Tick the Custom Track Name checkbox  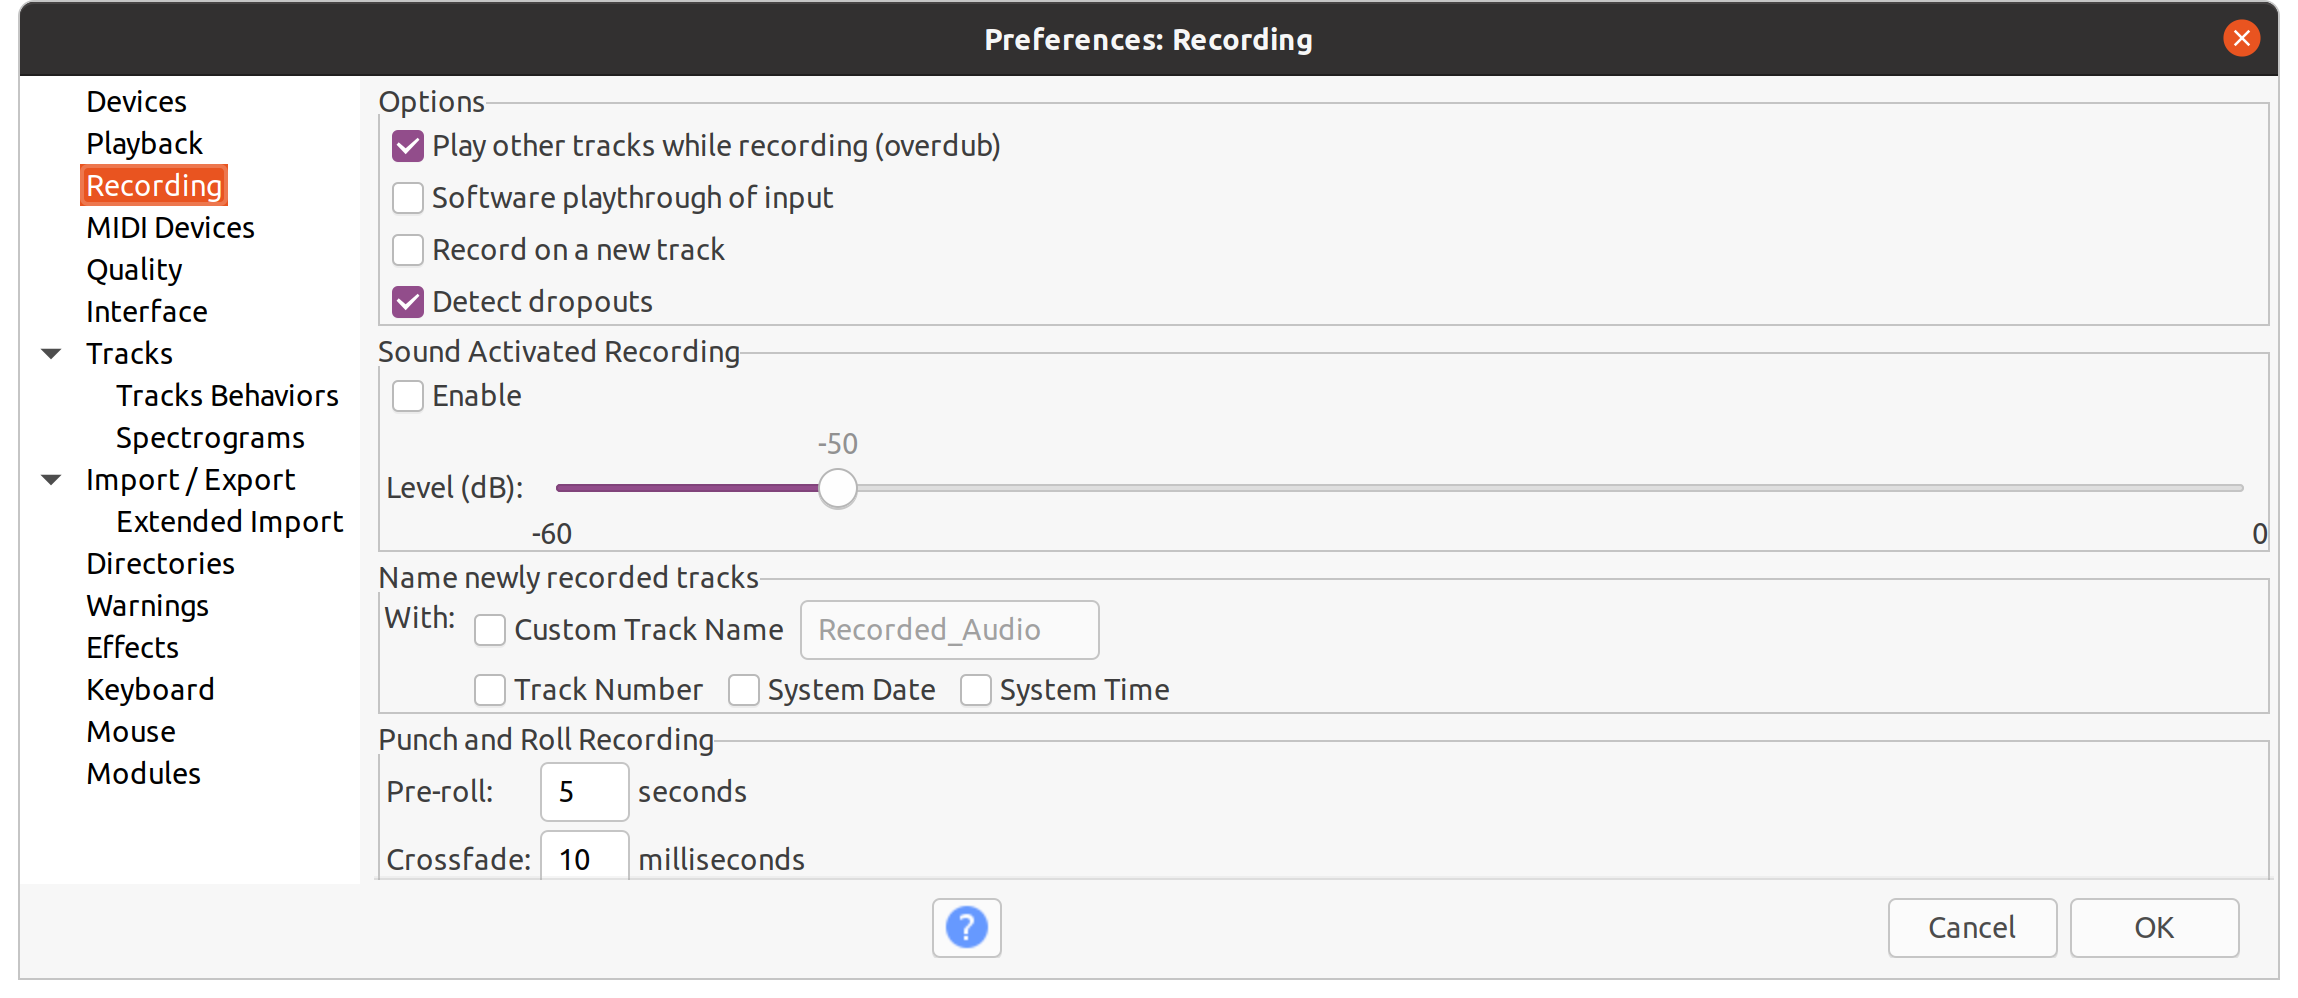coord(490,630)
